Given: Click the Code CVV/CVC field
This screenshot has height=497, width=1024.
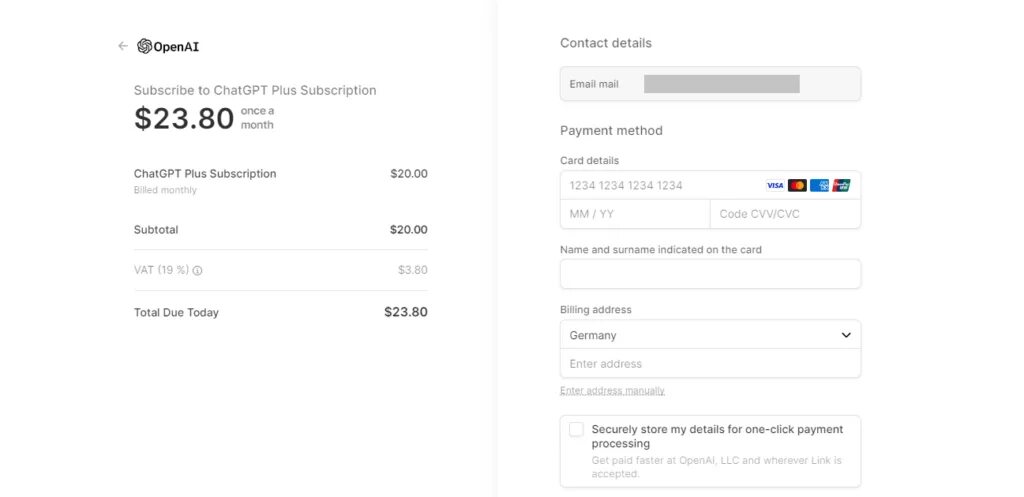Looking at the screenshot, I should [785, 214].
